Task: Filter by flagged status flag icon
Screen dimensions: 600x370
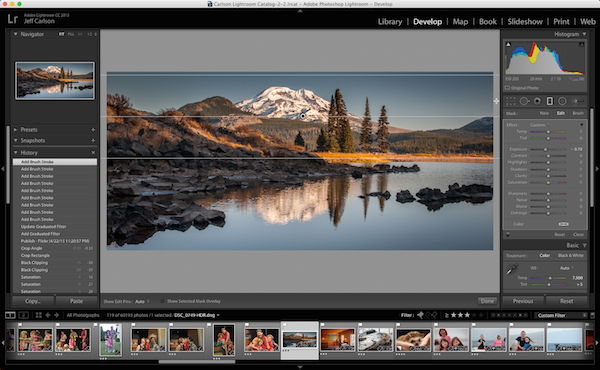Action: pyautogui.click(x=421, y=315)
